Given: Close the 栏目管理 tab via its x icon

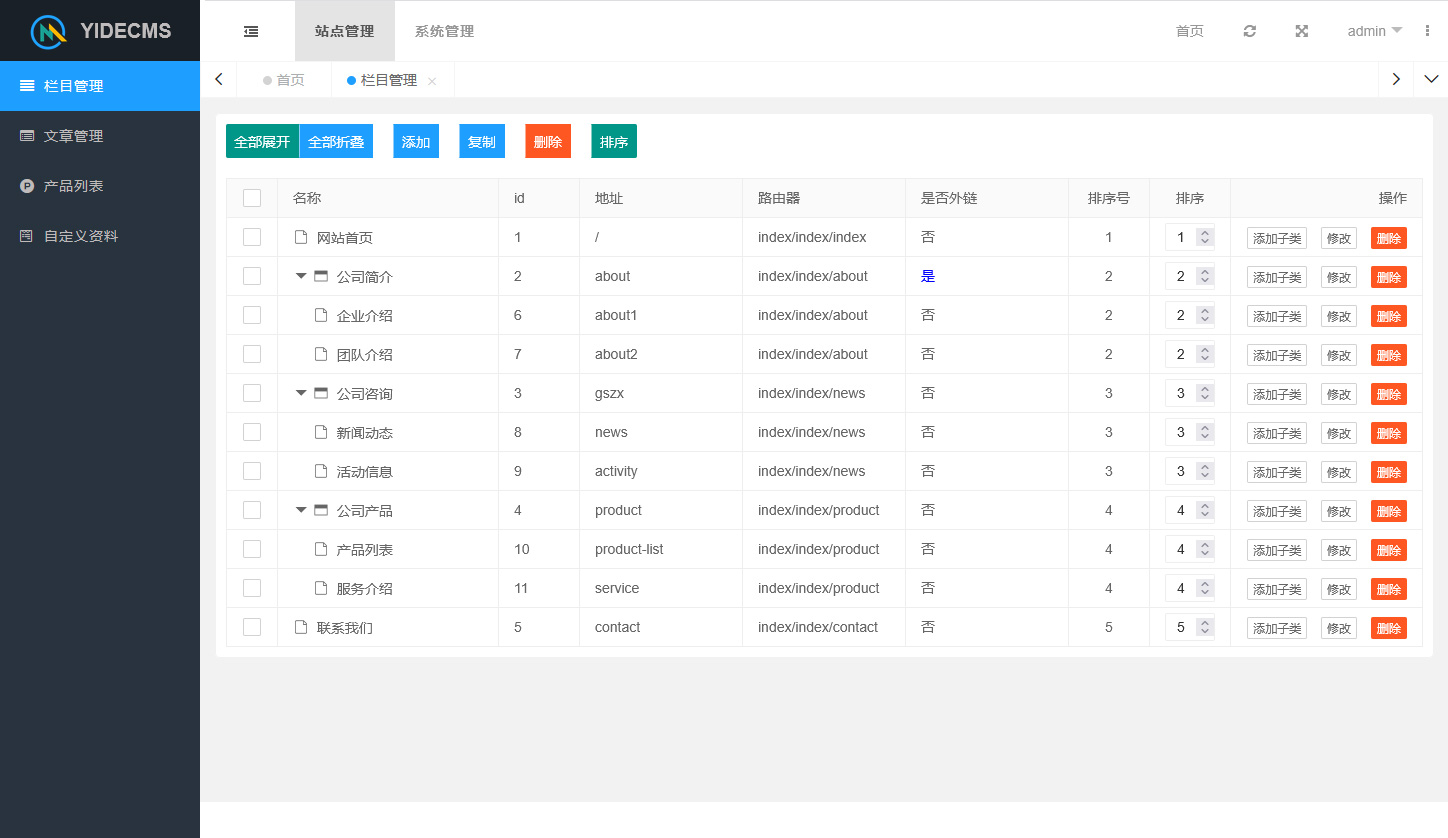Looking at the screenshot, I should tap(432, 82).
